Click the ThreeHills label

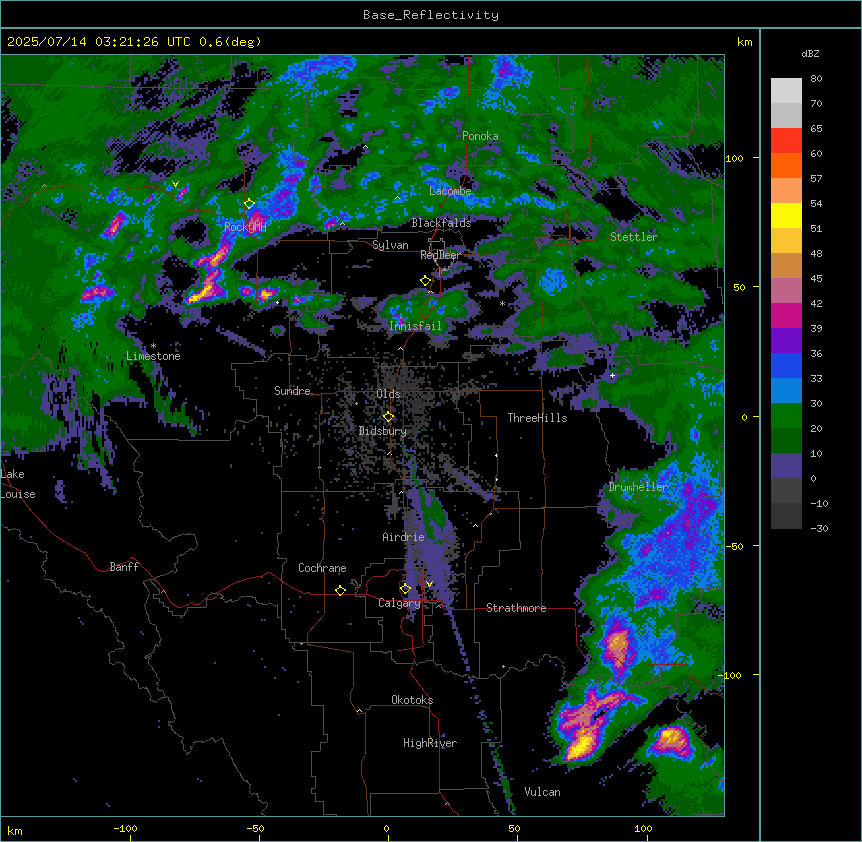(x=538, y=418)
